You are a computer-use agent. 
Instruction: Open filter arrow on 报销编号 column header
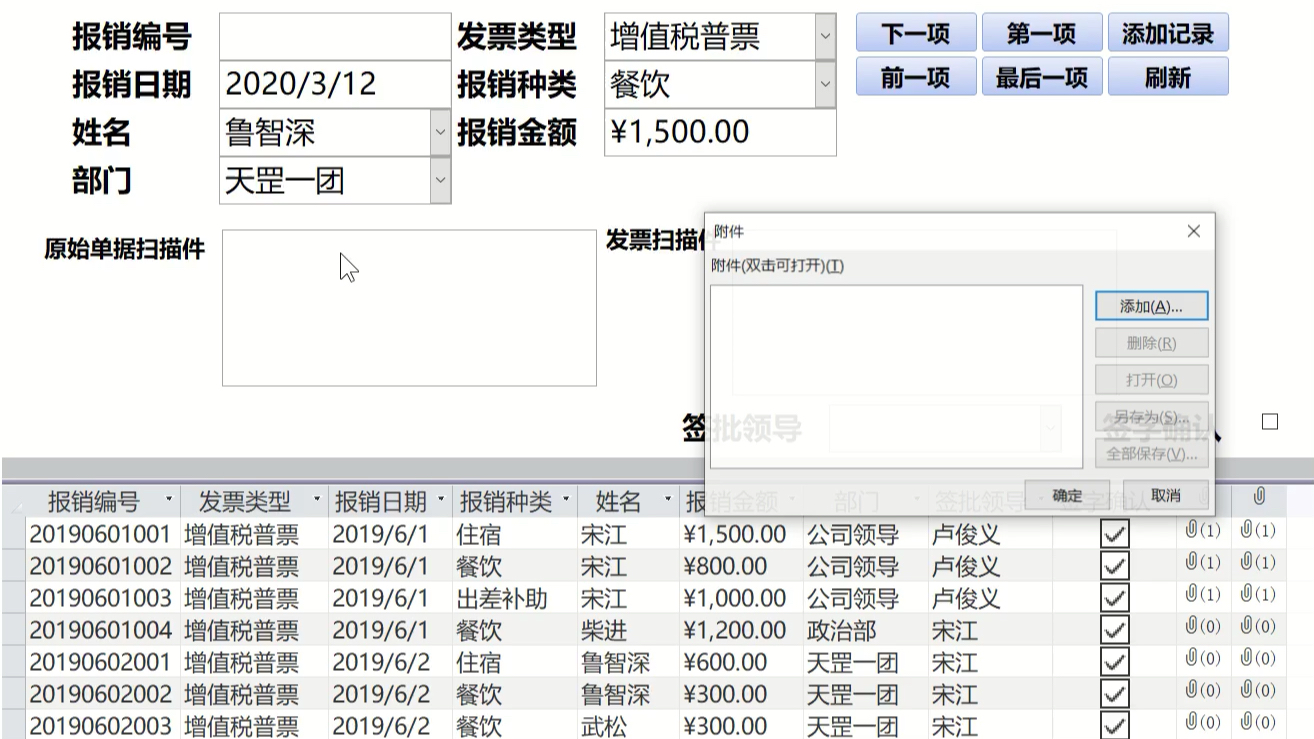[168, 499]
